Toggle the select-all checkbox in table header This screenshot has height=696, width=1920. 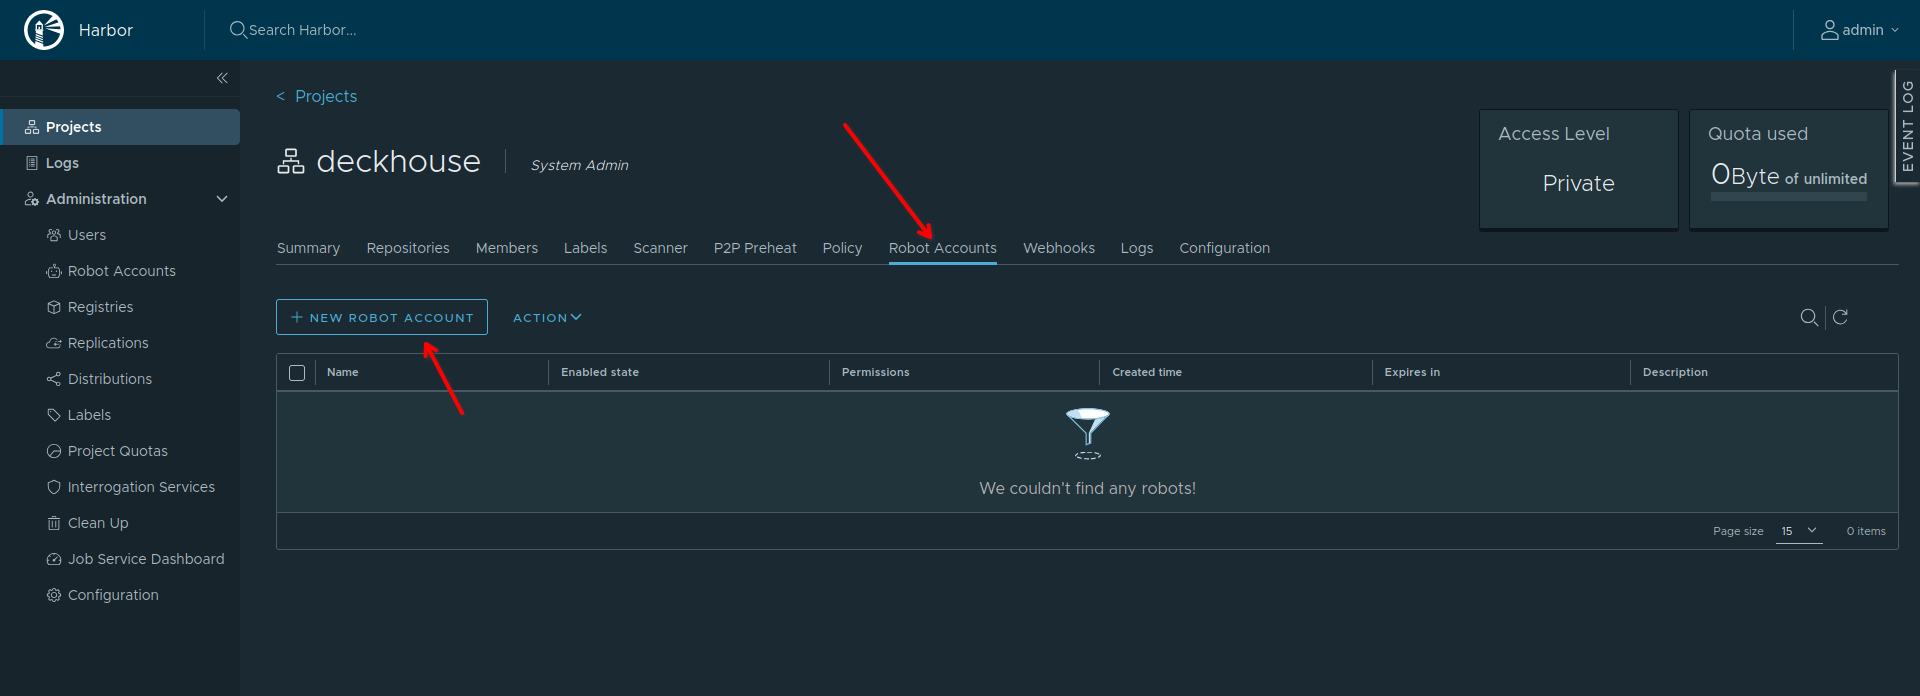point(297,373)
